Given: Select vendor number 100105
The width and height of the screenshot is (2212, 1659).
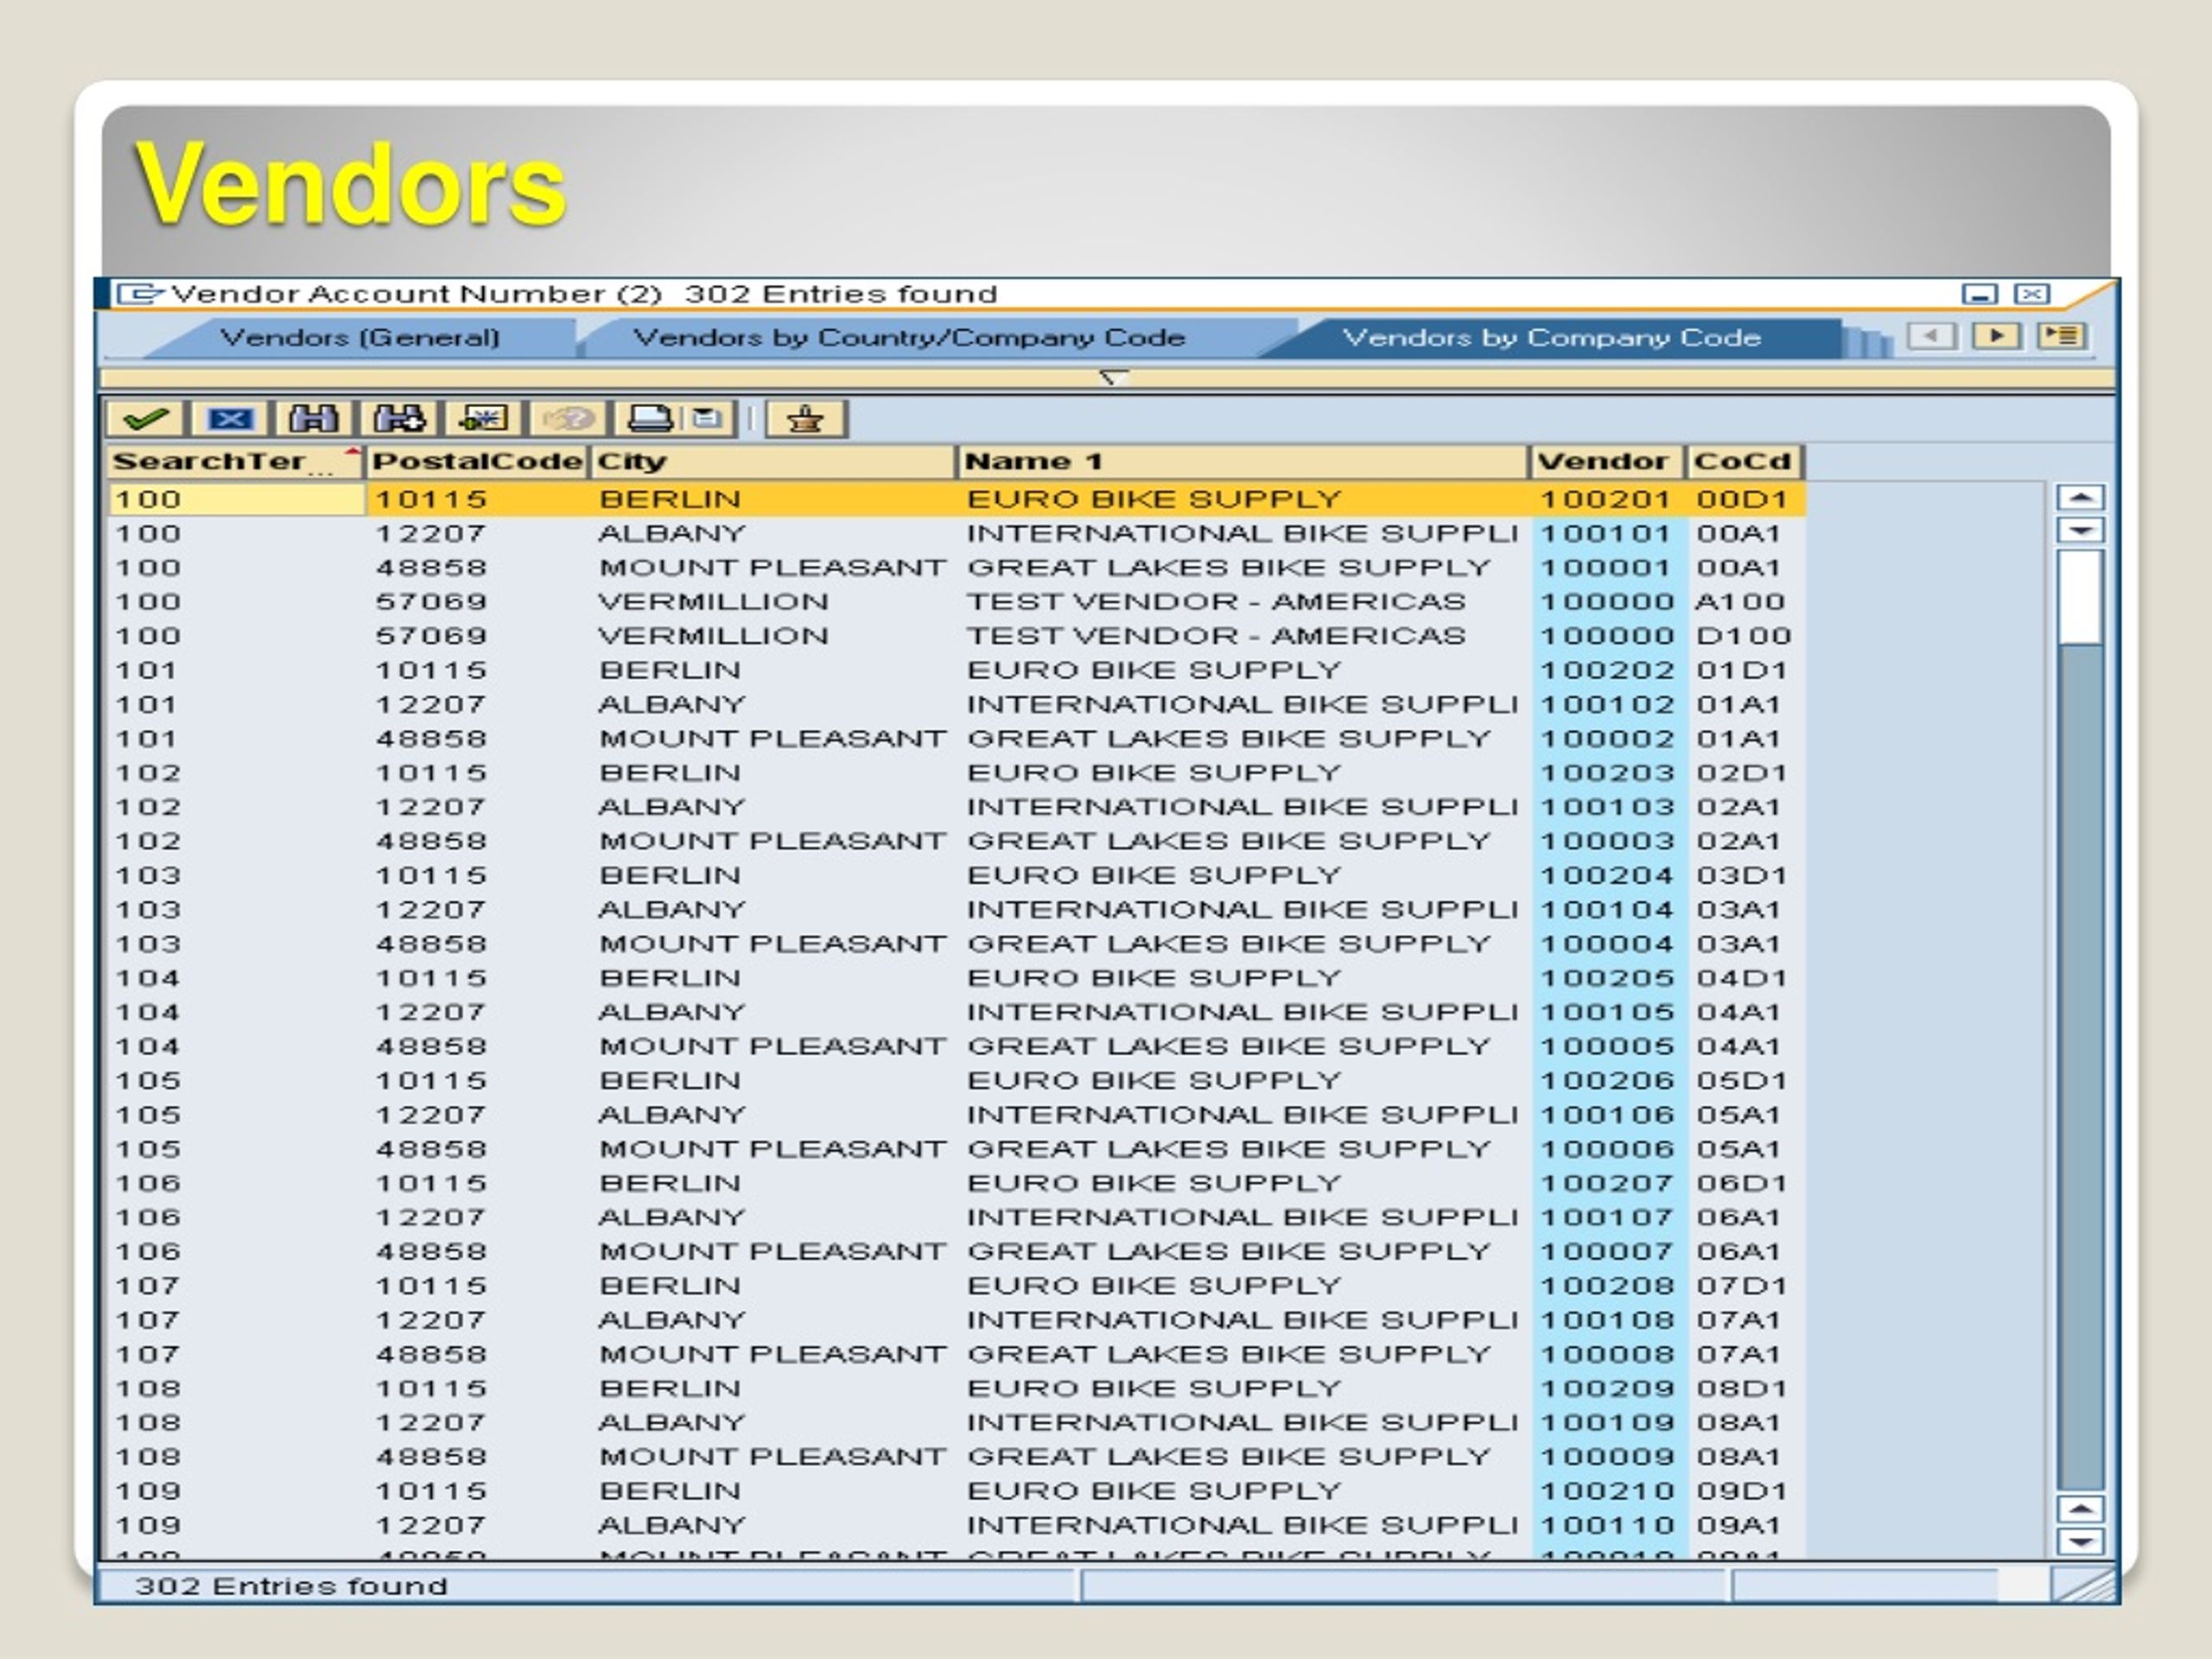Looking at the screenshot, I should tap(1606, 1012).
